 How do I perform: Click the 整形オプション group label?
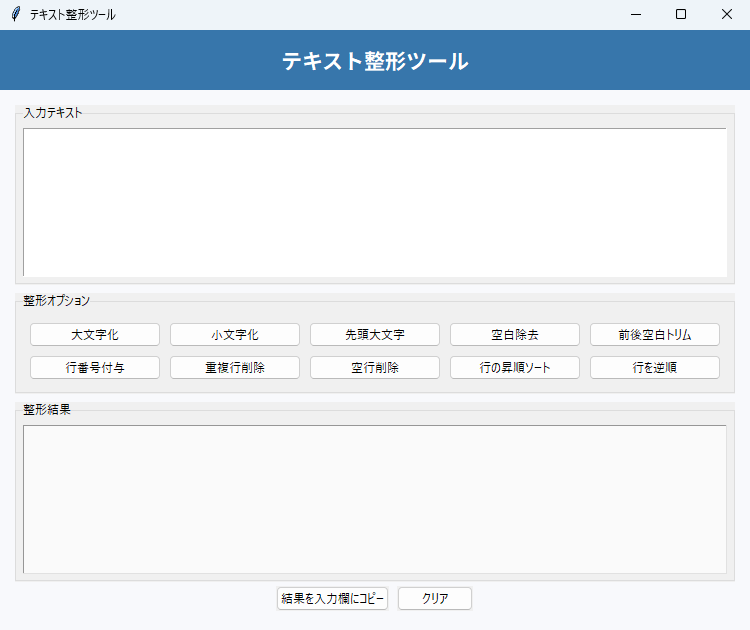pyautogui.click(x=56, y=300)
